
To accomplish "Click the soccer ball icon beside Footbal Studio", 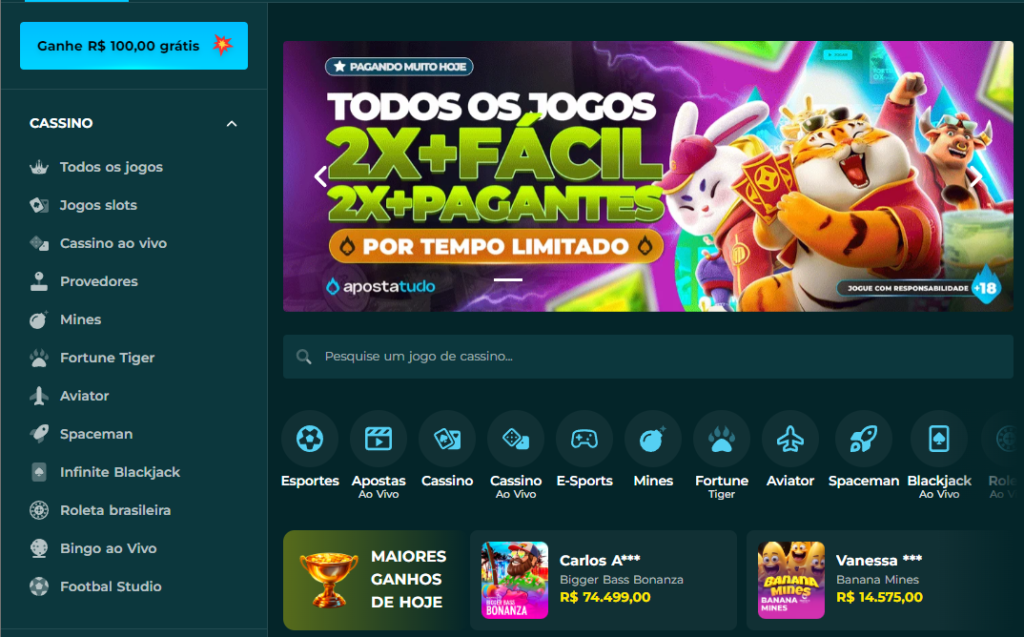I will pyautogui.click(x=39, y=586).
